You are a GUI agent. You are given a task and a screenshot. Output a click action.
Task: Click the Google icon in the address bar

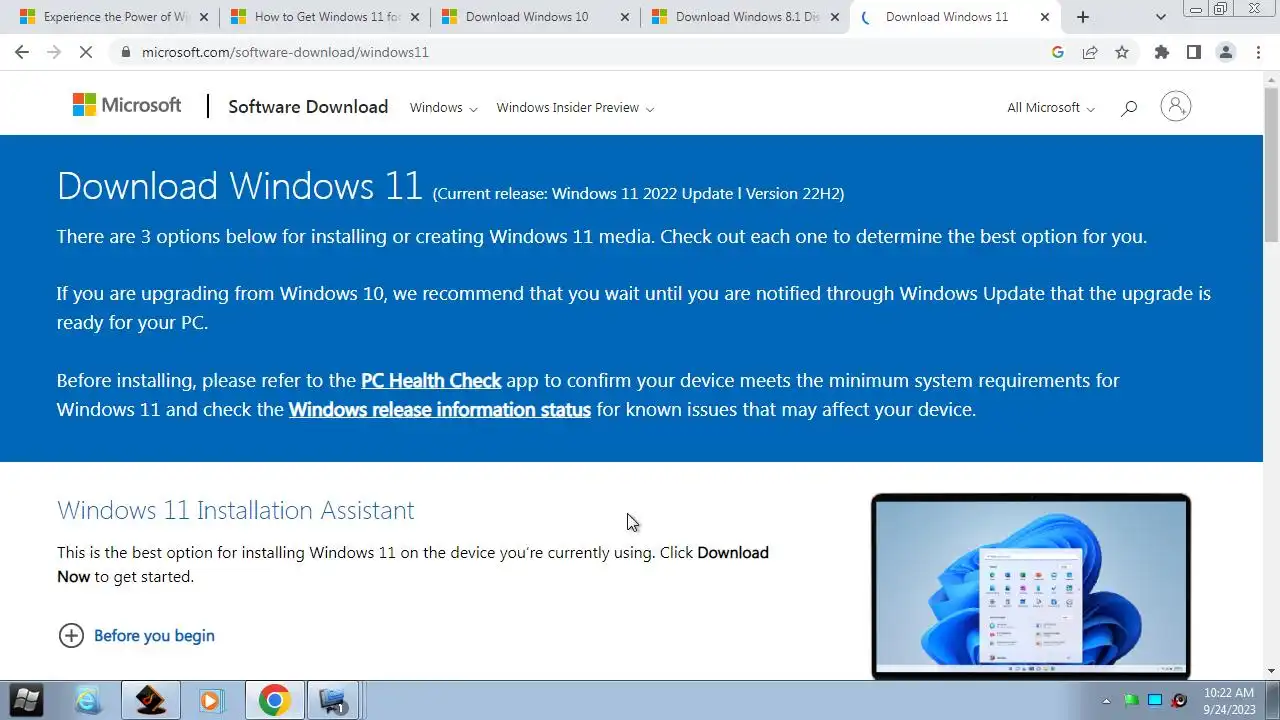(x=1058, y=52)
